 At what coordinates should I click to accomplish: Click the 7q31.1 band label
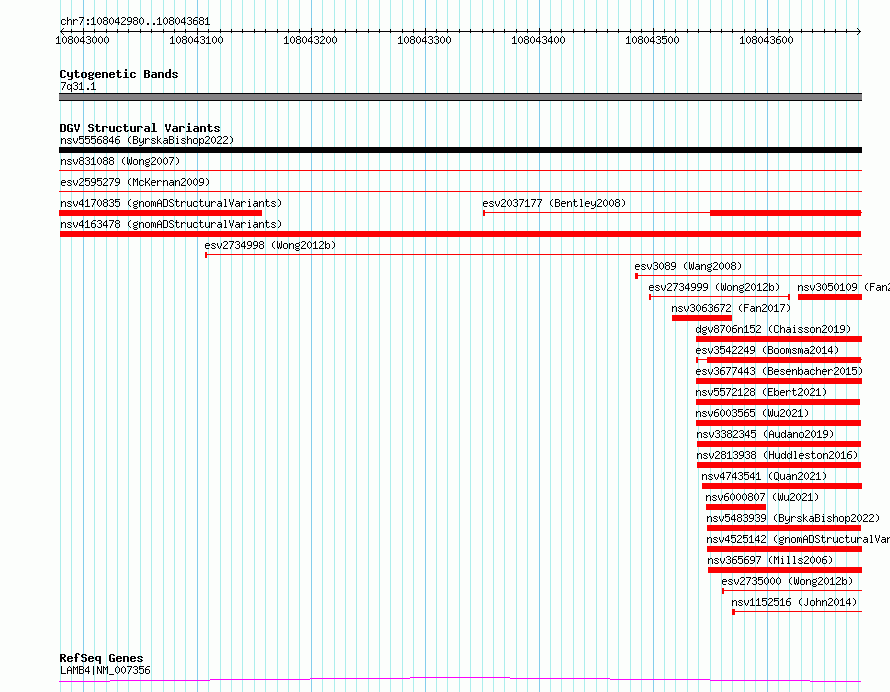click(78, 86)
